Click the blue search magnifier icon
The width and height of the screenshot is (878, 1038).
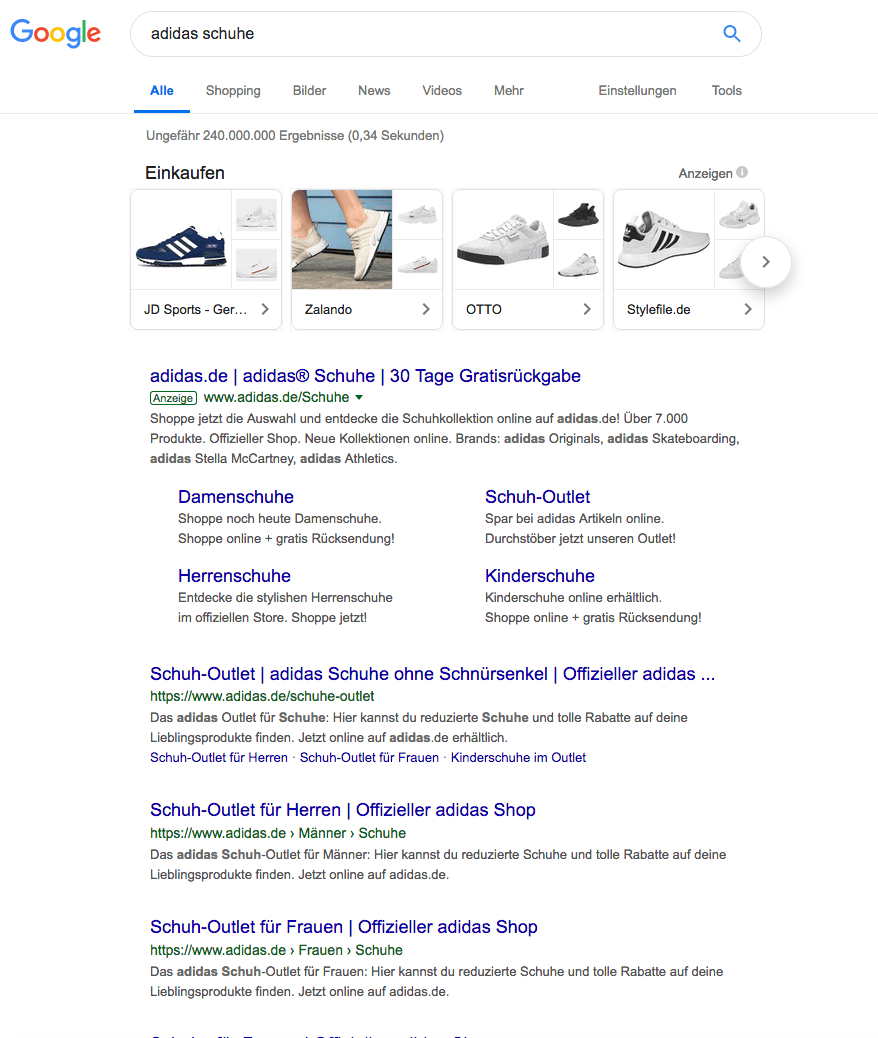732,33
